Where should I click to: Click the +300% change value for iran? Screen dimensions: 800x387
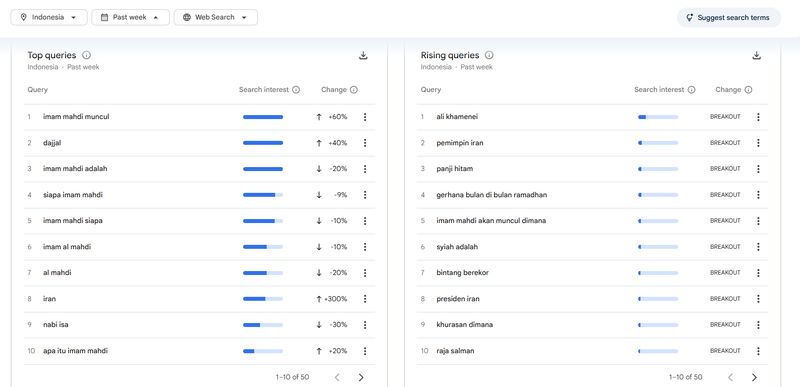[x=336, y=299]
